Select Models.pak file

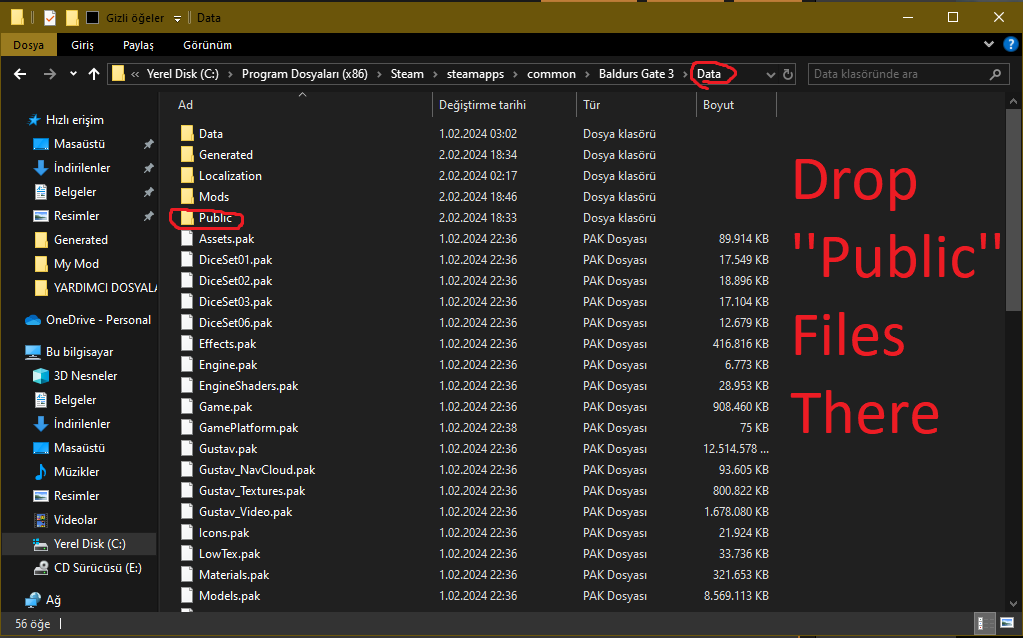(x=230, y=596)
